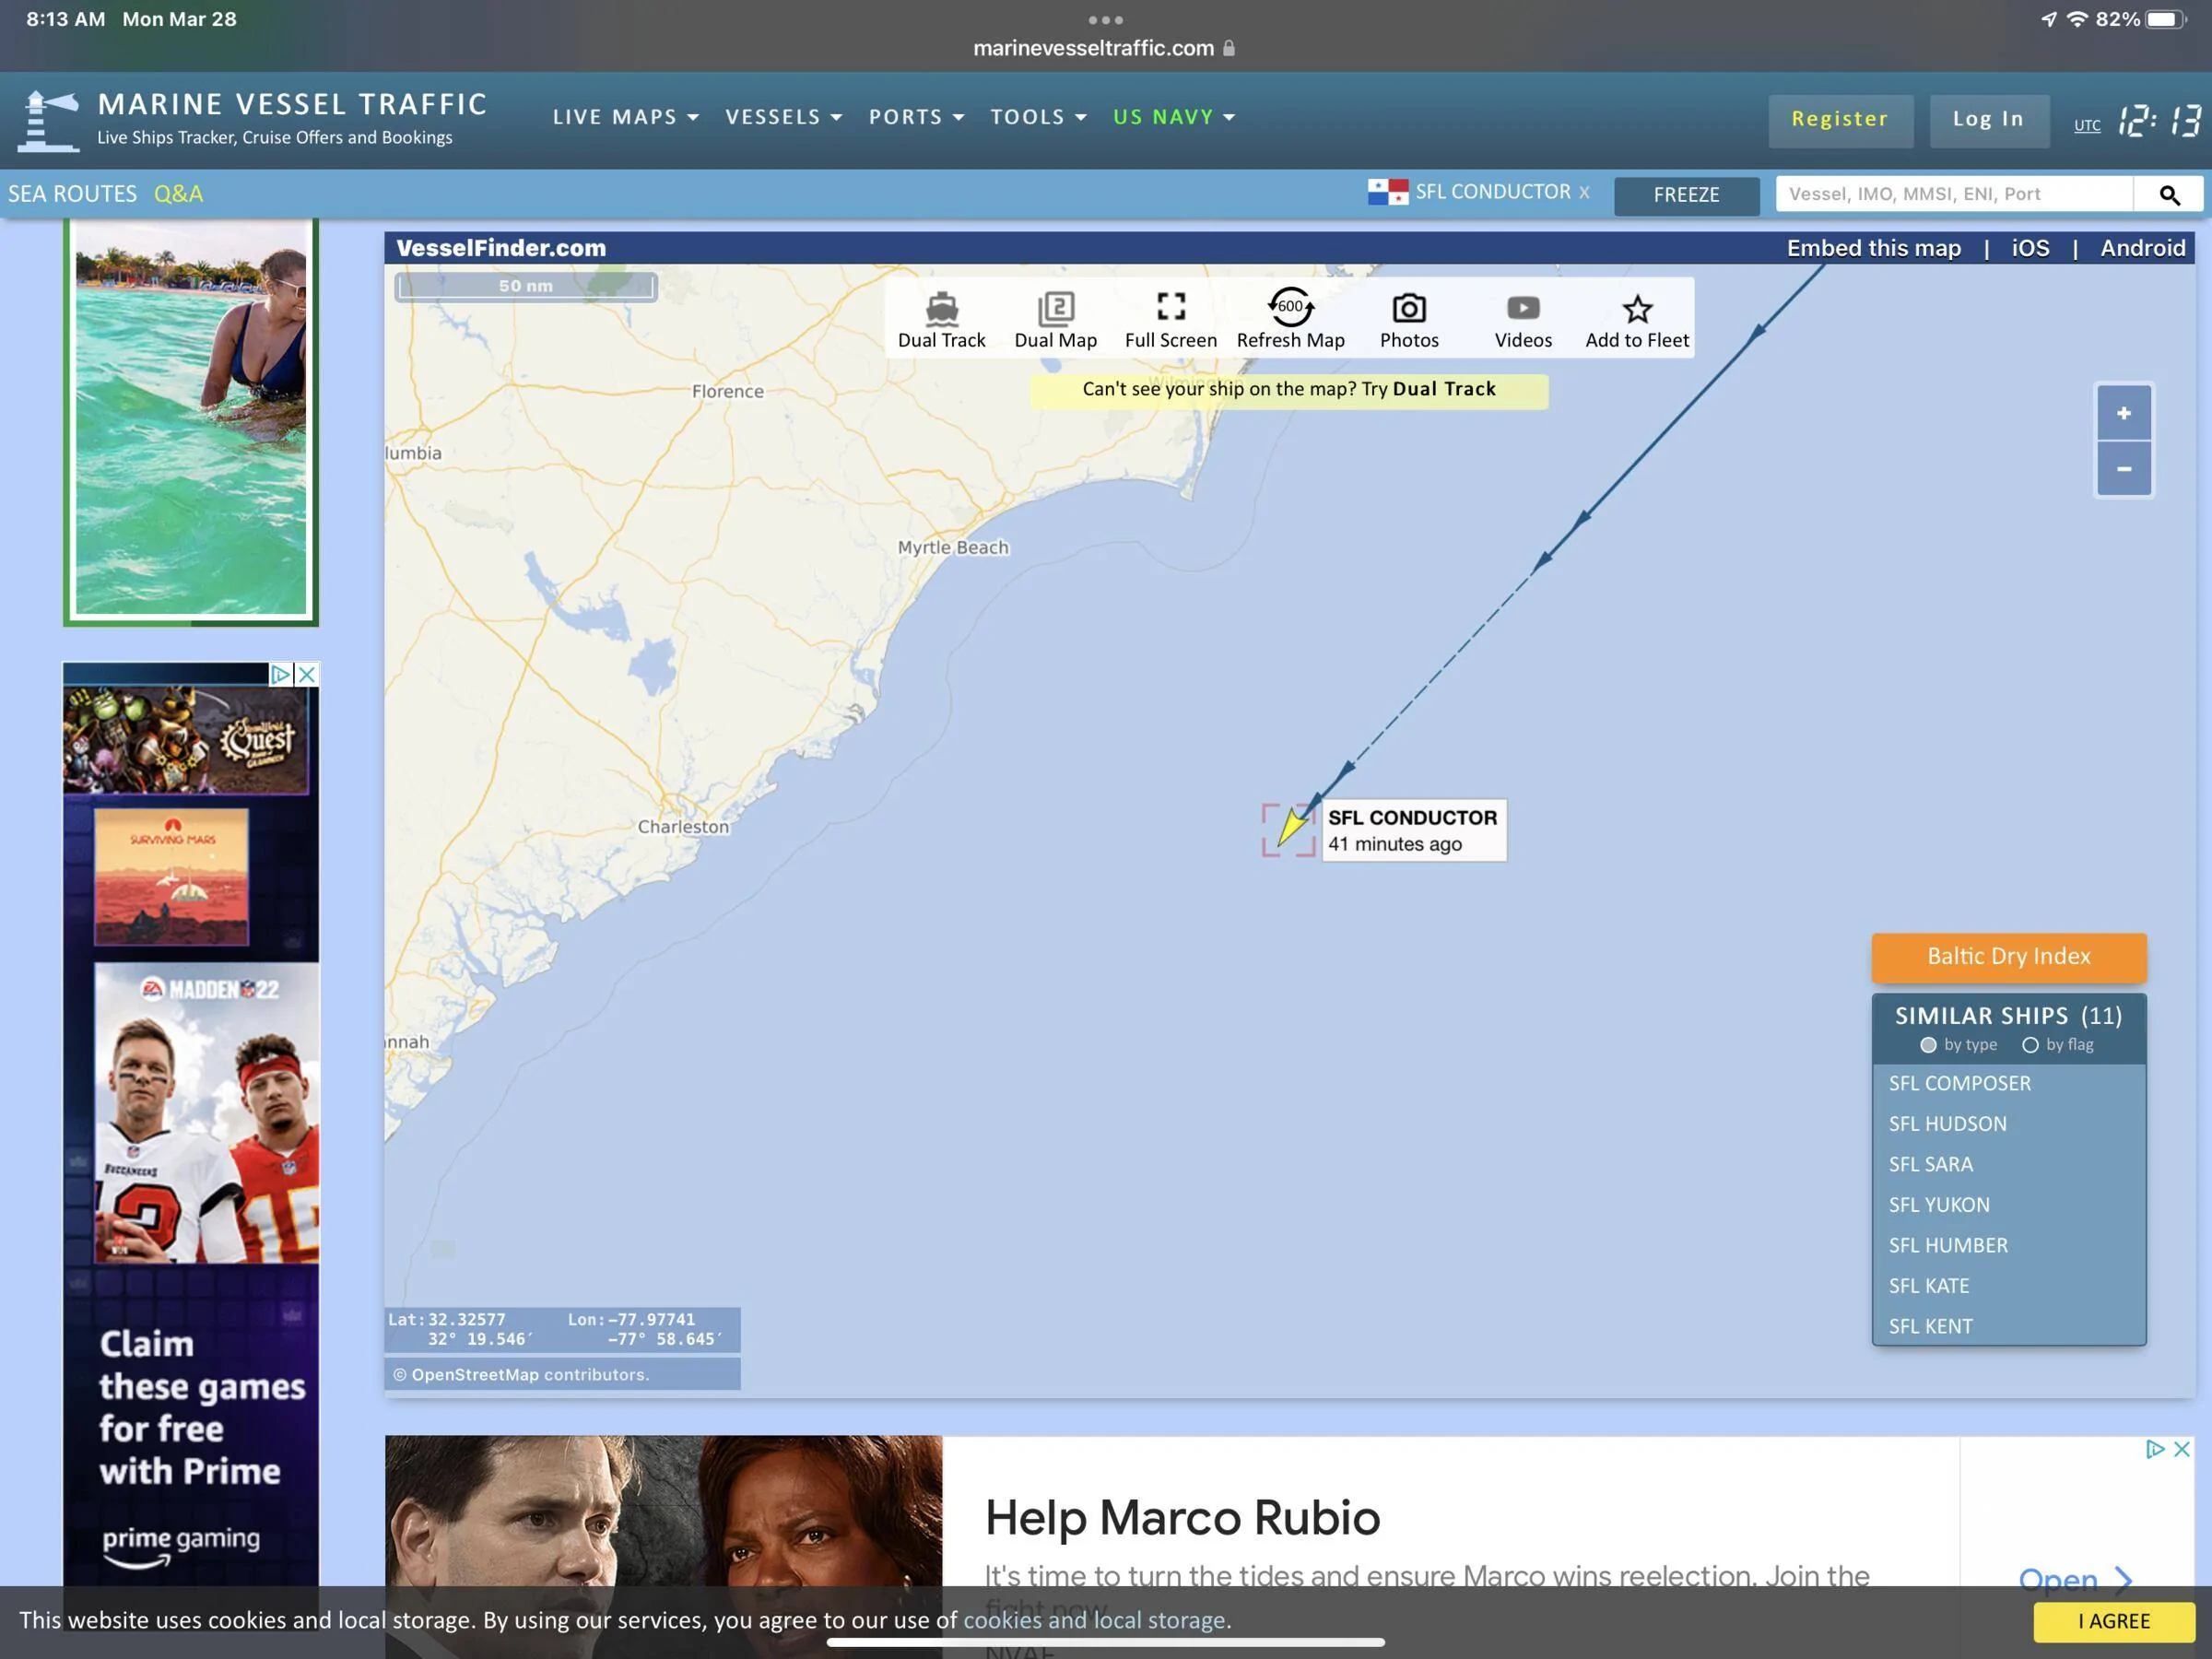Expand the PORTS dropdown menu
This screenshot has width=2212, height=1659.
pyautogui.click(x=917, y=117)
